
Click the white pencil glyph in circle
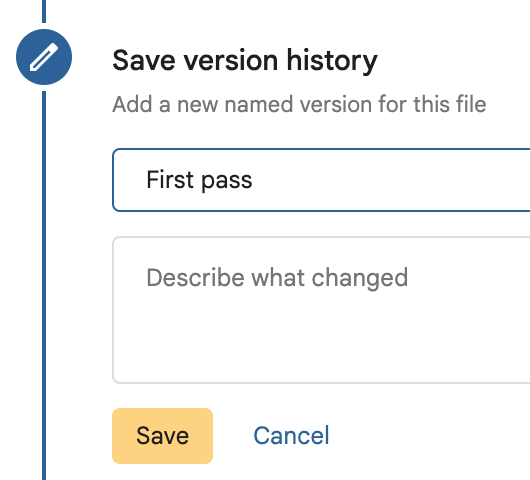click(x=44, y=57)
